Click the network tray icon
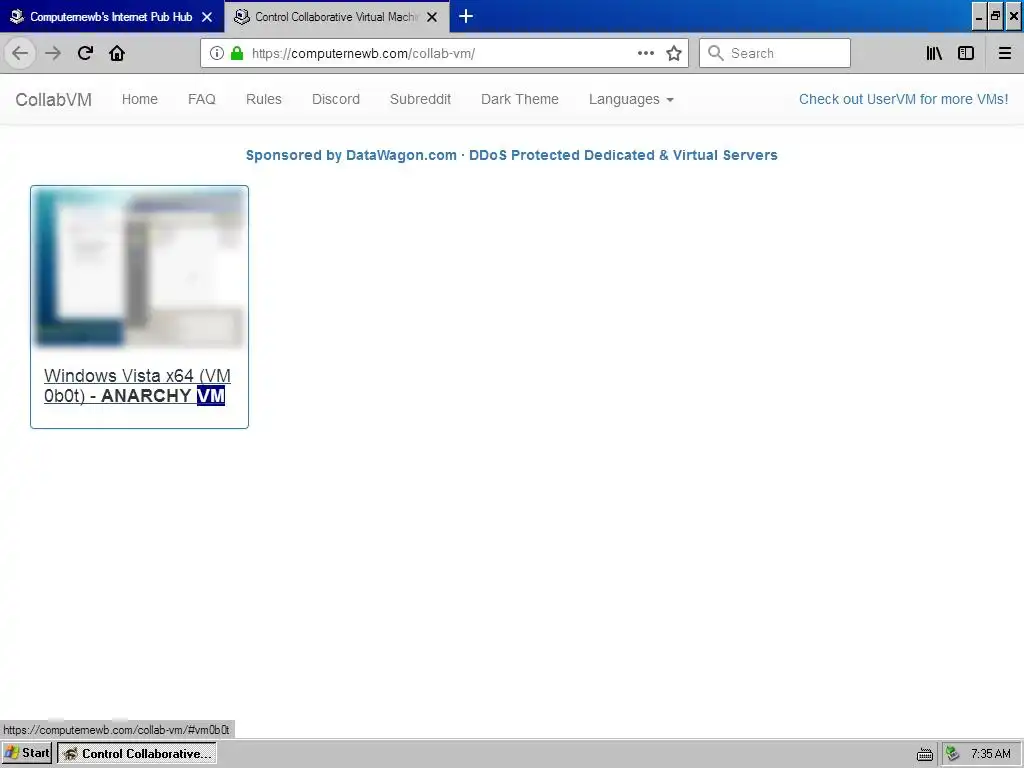The width and height of the screenshot is (1024, 768). point(953,754)
